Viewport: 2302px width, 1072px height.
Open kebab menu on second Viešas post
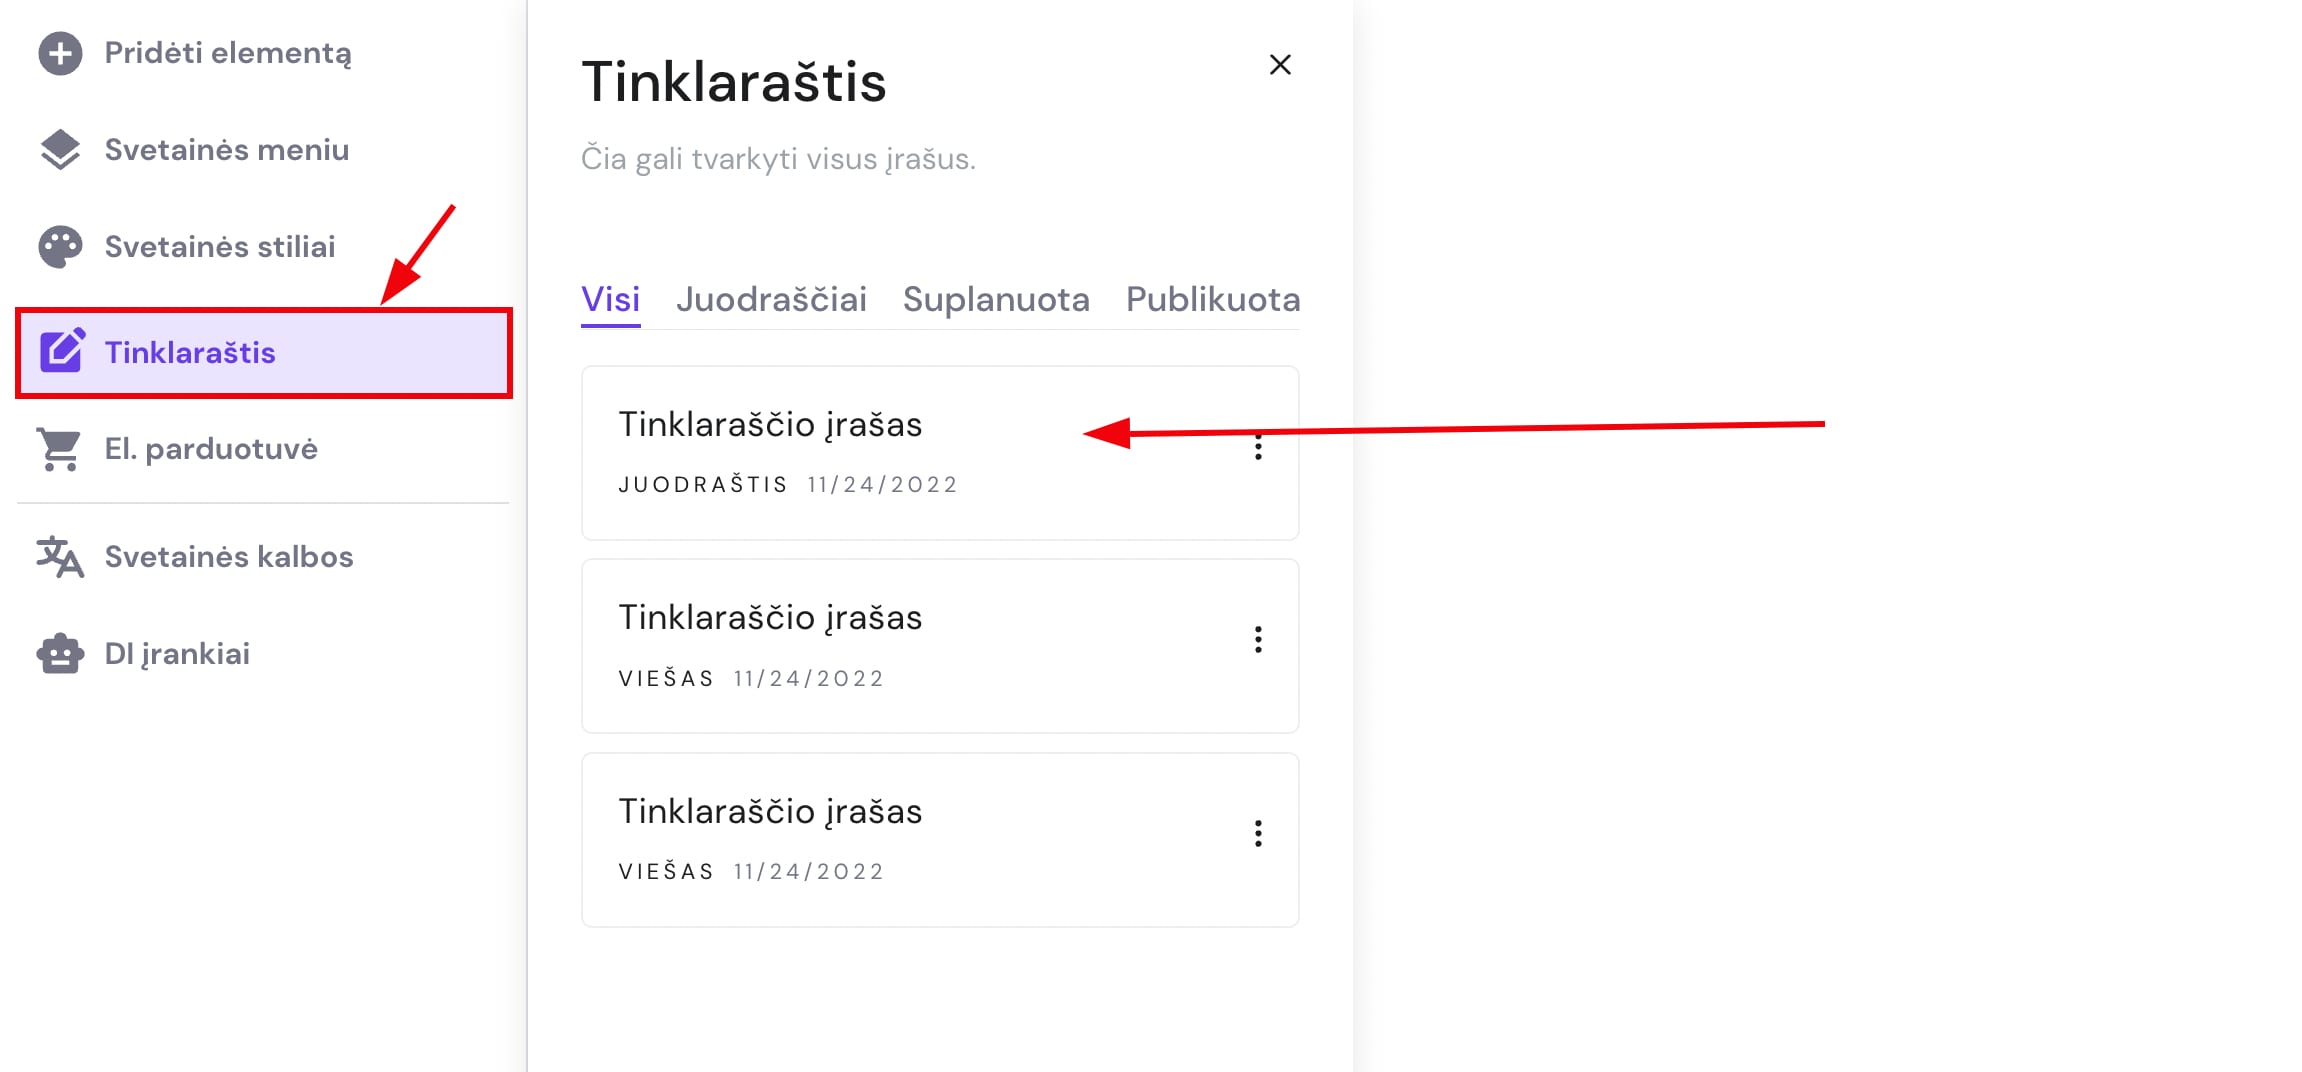coord(1257,640)
